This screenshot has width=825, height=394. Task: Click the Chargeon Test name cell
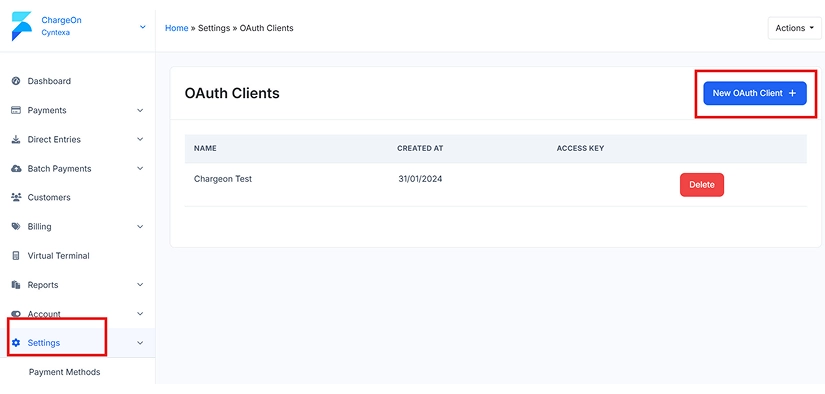click(x=223, y=179)
